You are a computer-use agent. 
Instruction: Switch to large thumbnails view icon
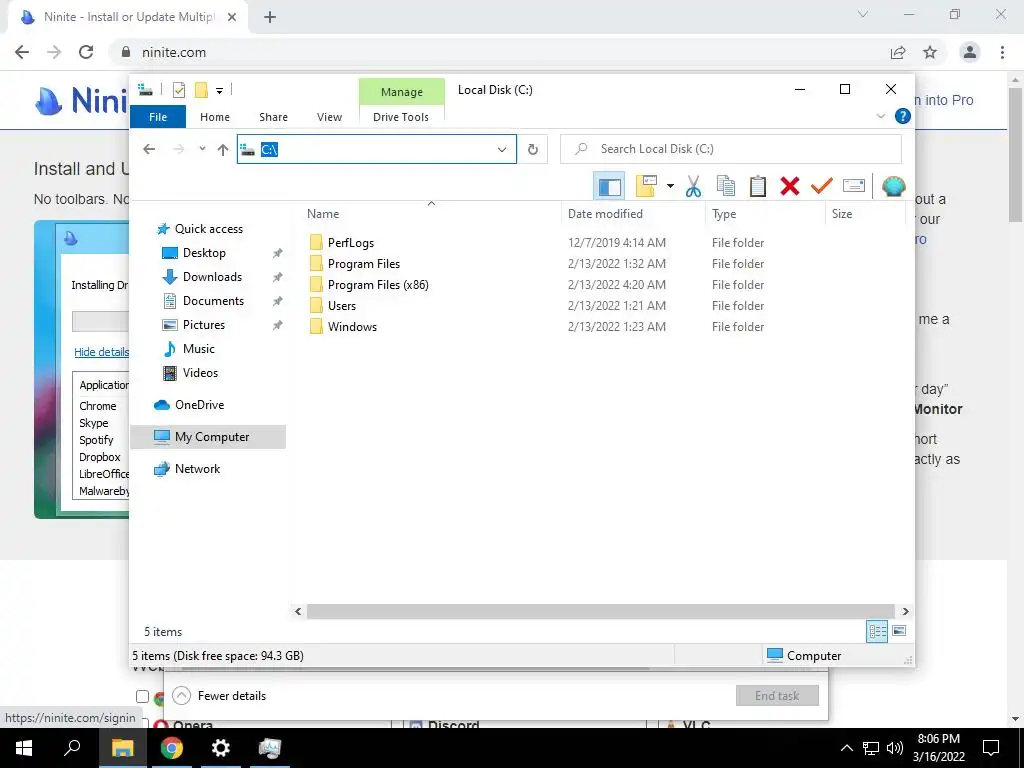pyautogui.click(x=899, y=631)
